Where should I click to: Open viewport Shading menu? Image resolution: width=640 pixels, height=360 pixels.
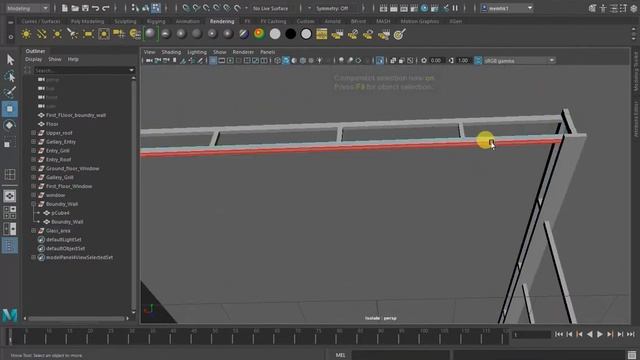click(x=171, y=52)
